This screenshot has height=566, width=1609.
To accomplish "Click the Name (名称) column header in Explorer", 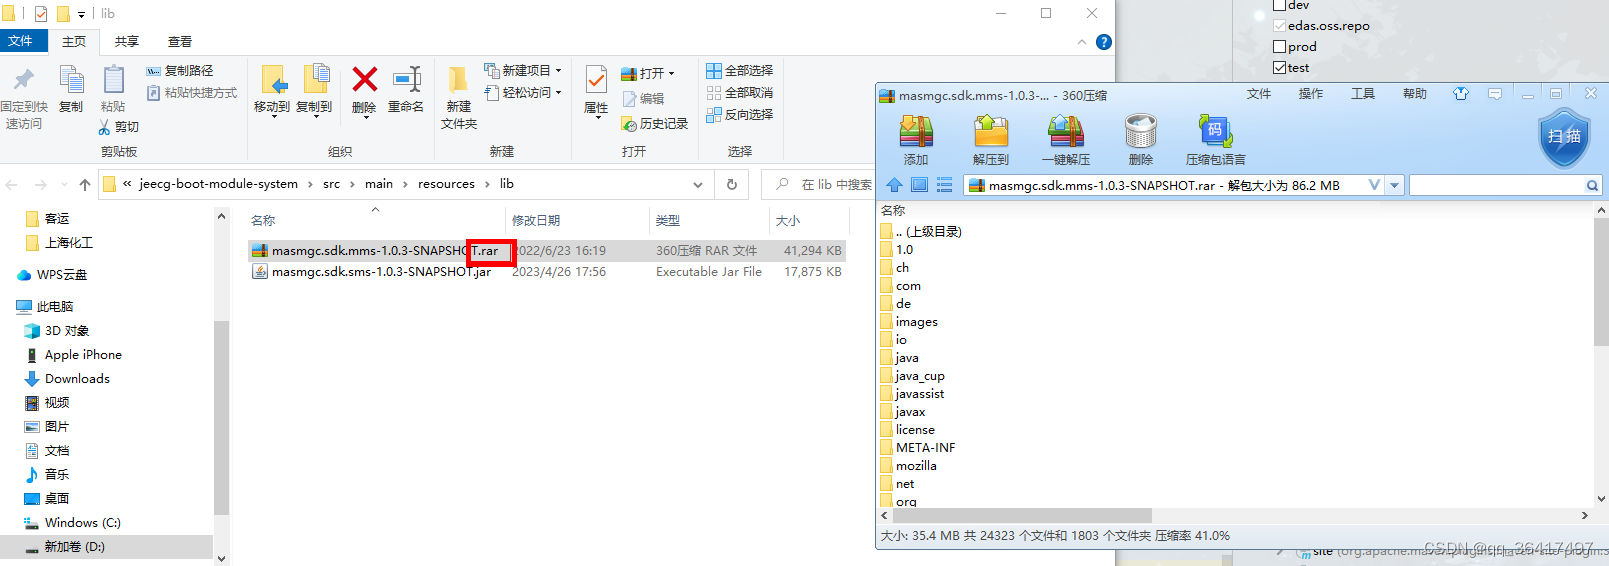I will tap(263, 221).
